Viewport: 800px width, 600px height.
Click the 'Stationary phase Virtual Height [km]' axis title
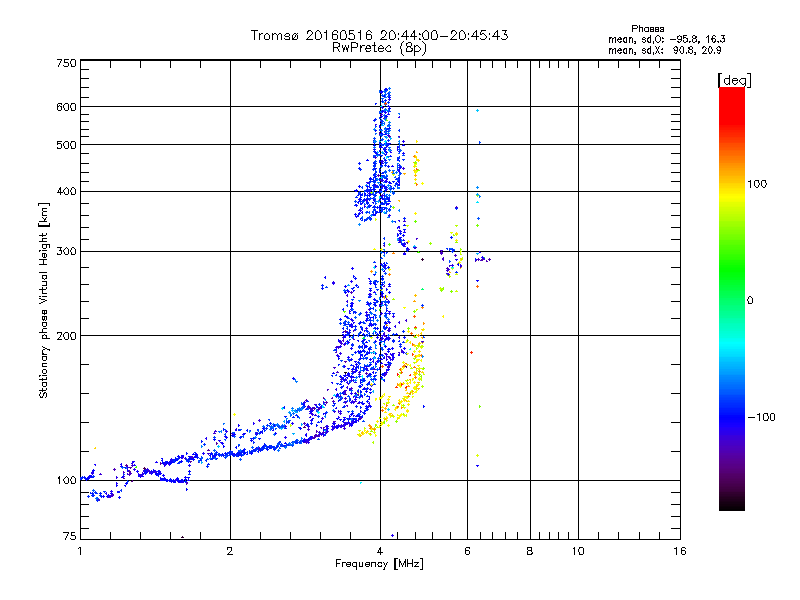[x=44, y=300]
